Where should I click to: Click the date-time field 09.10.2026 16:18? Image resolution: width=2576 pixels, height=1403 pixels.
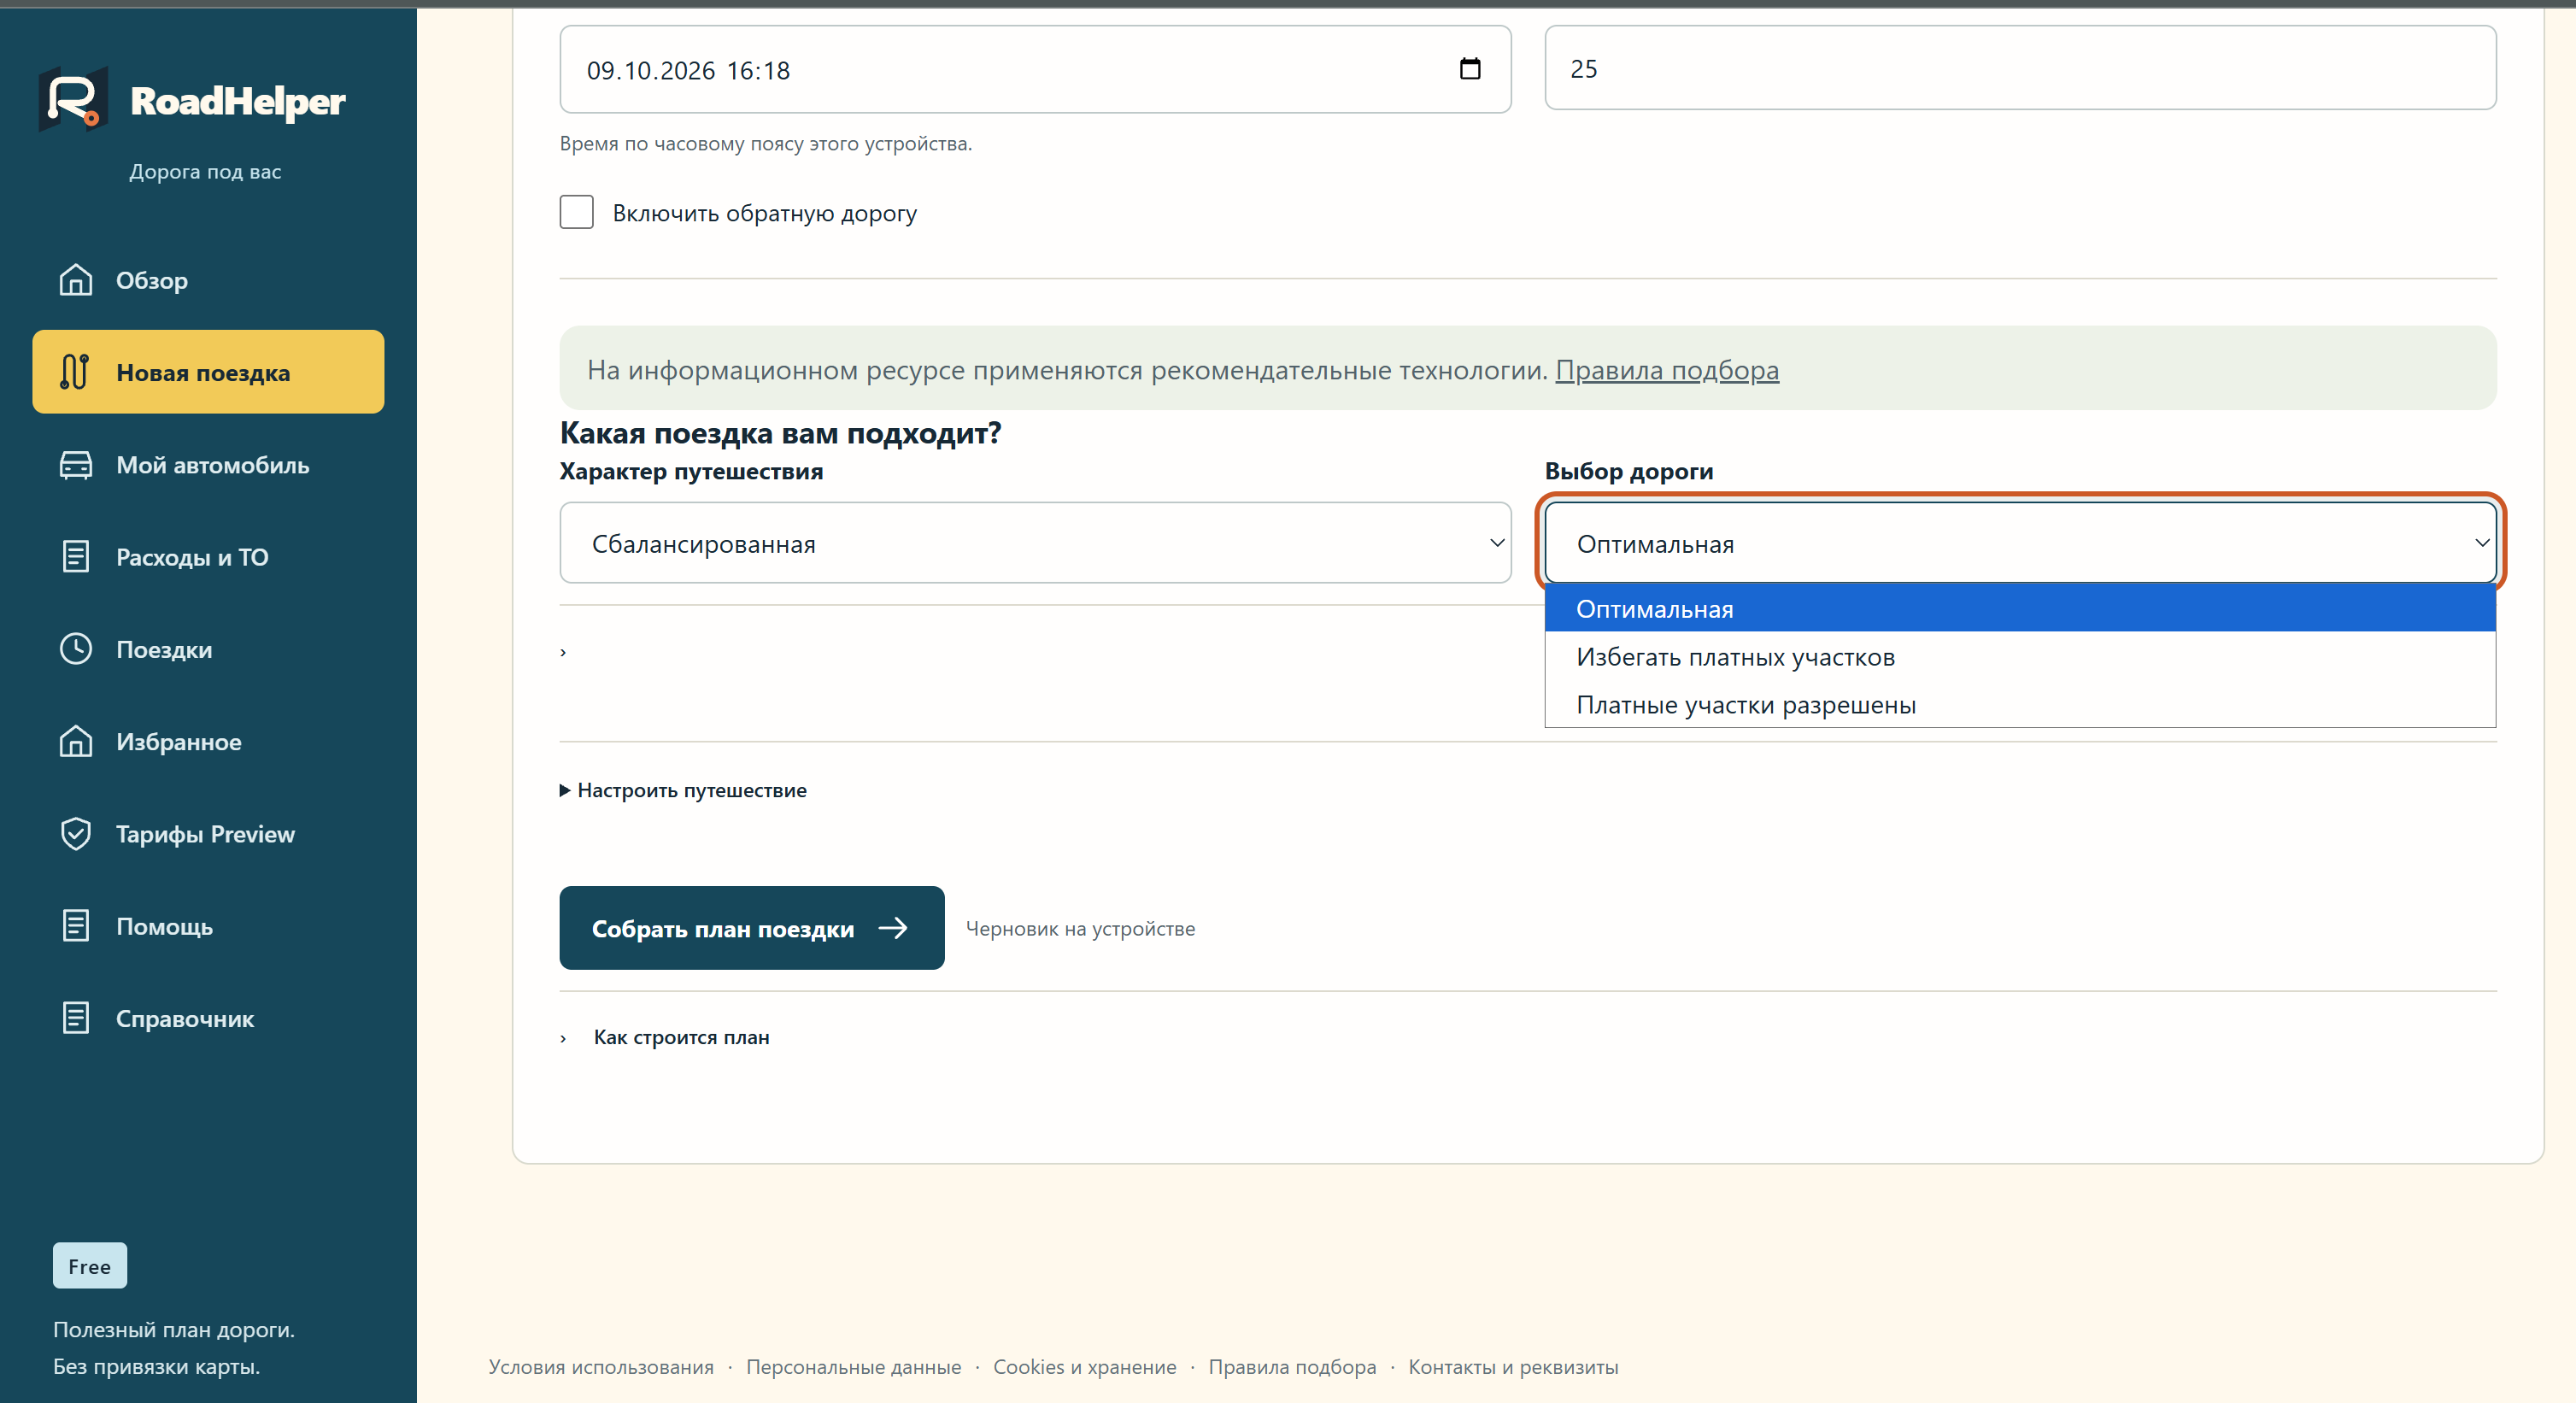click(x=1035, y=69)
